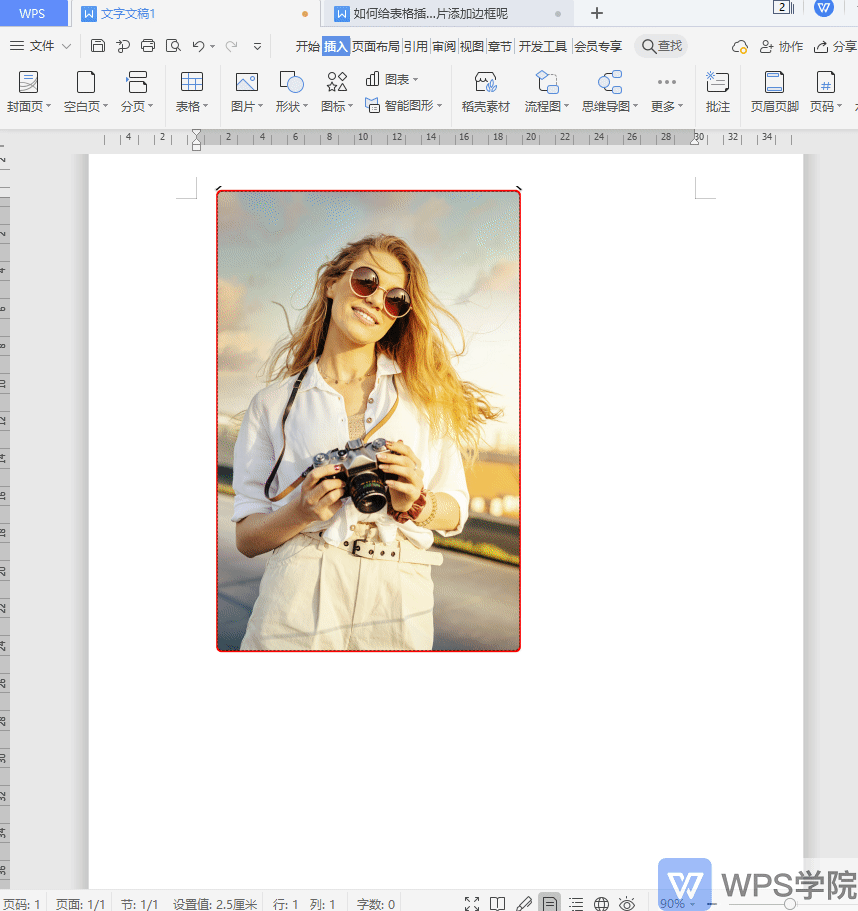Adjust the zoom slider handle
Screen dimensions: 858x911
pyautogui.click(x=789, y=904)
